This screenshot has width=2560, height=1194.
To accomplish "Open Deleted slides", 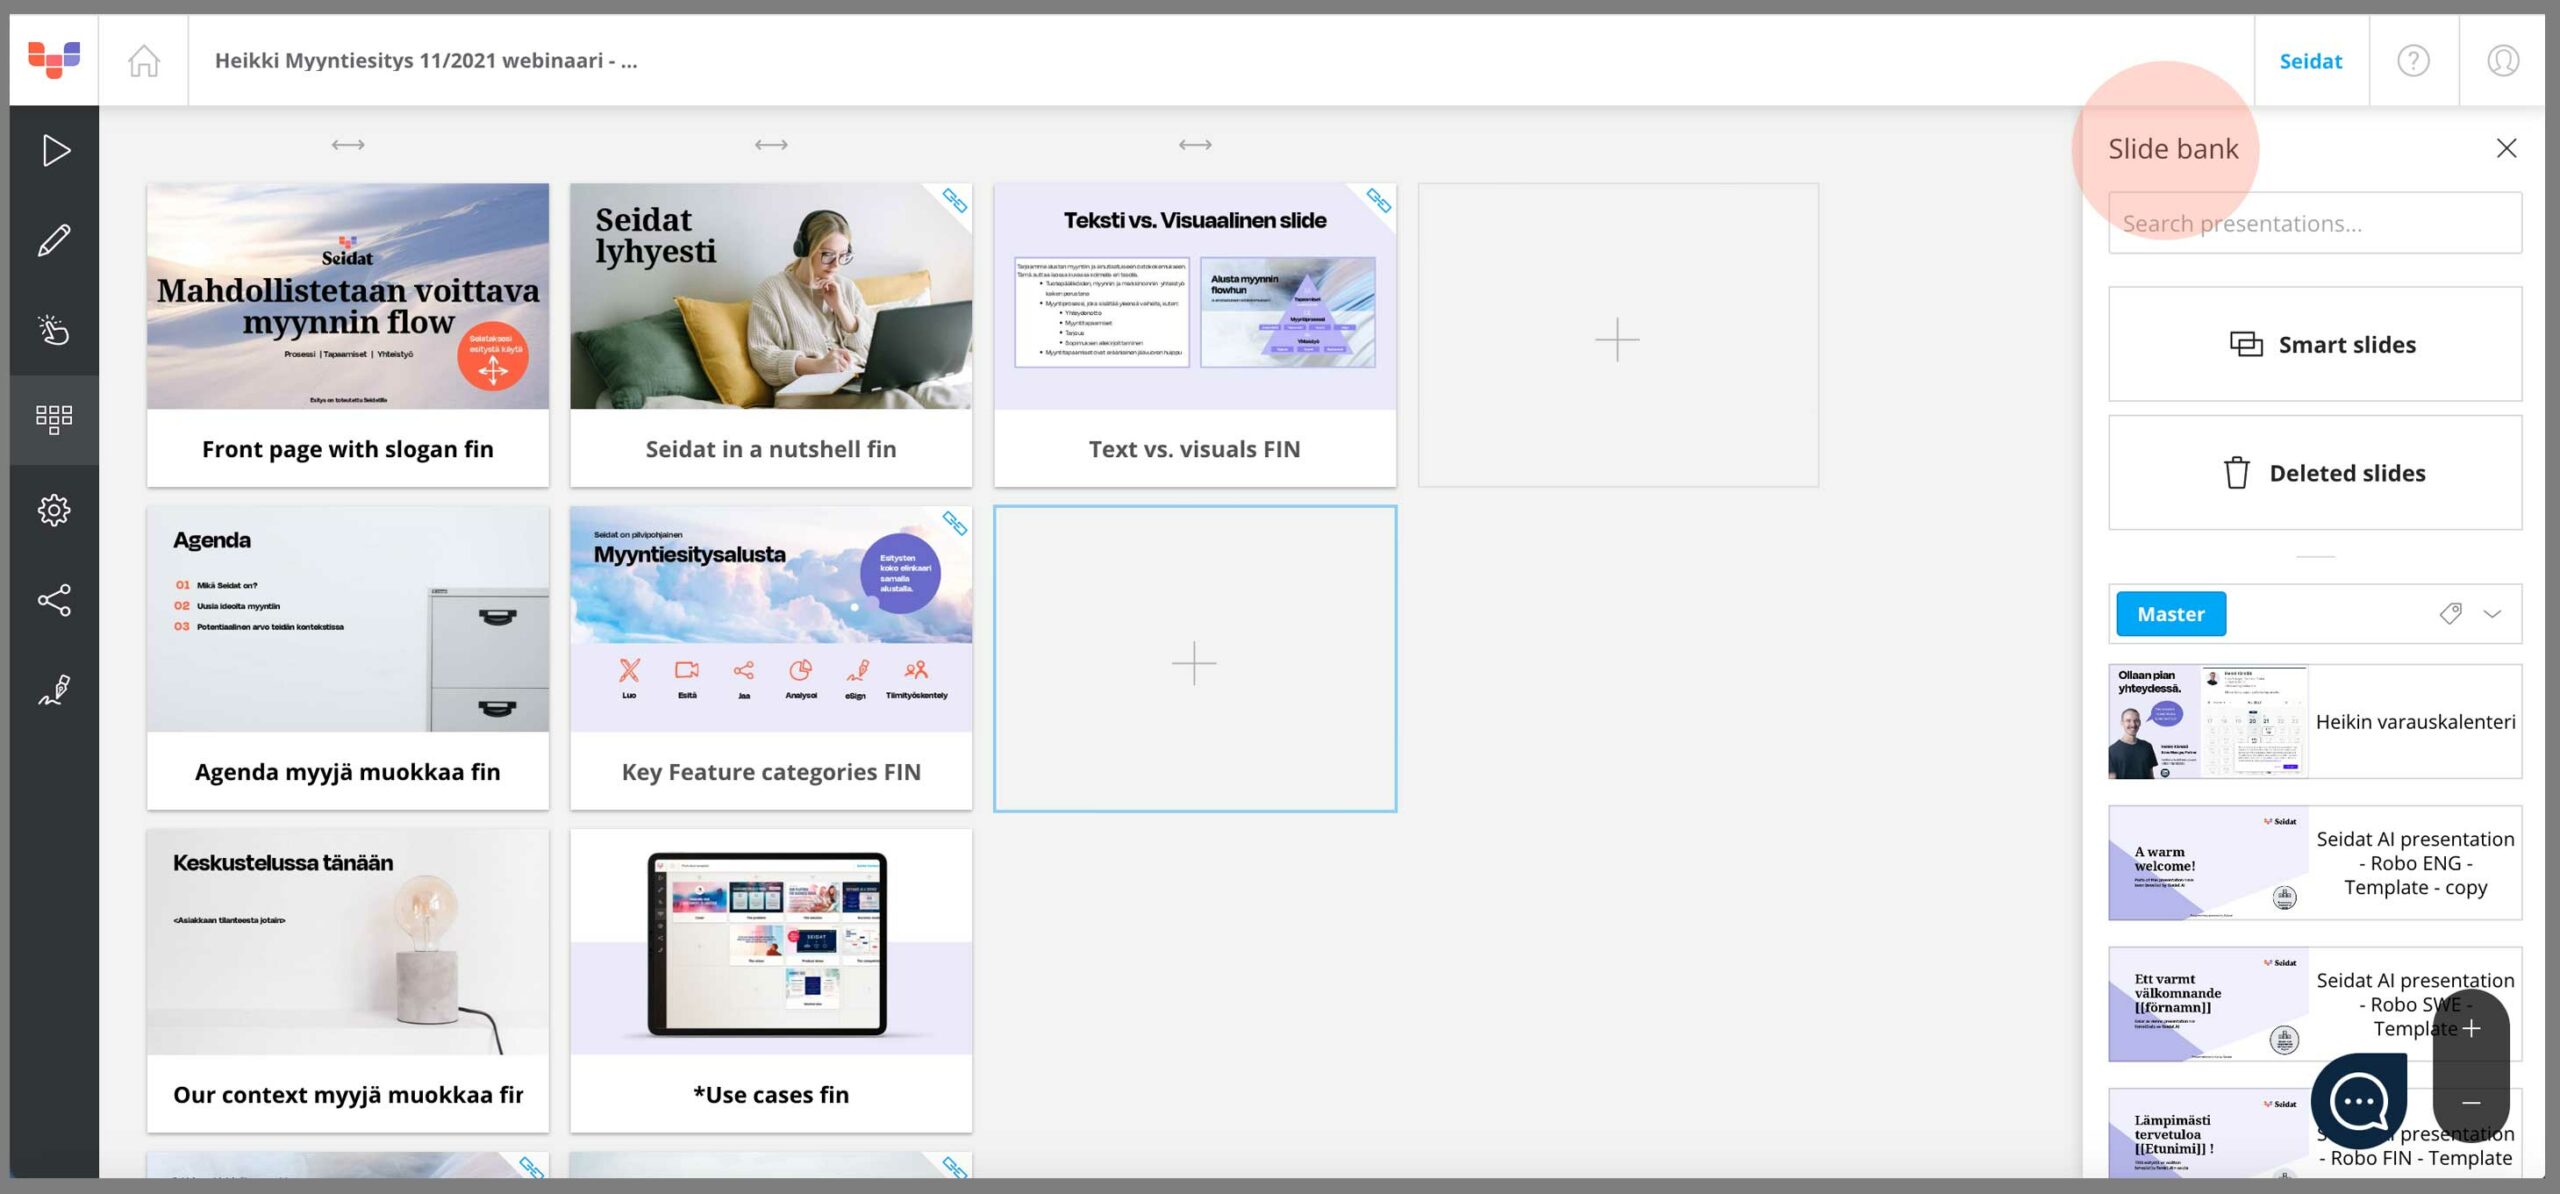I will (2315, 472).
